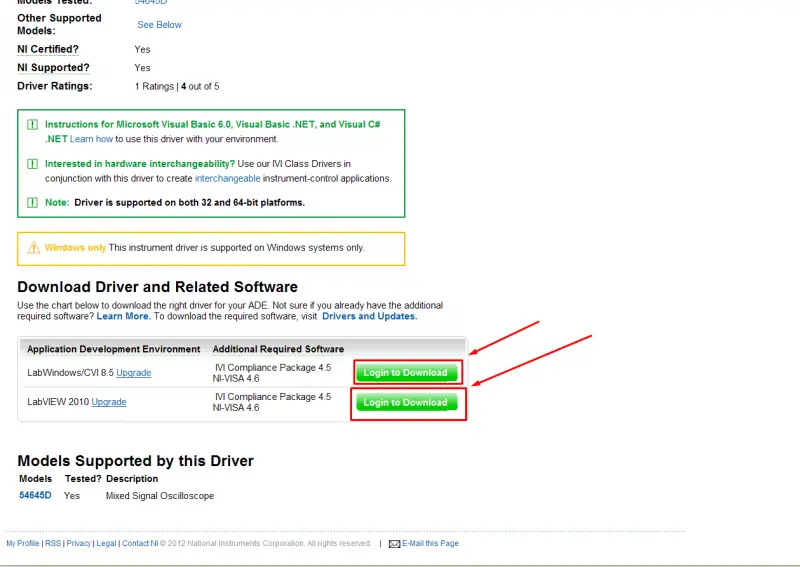Screen dimensions: 800x567
Task: Open the Drivers and Updates link
Action: point(369,316)
